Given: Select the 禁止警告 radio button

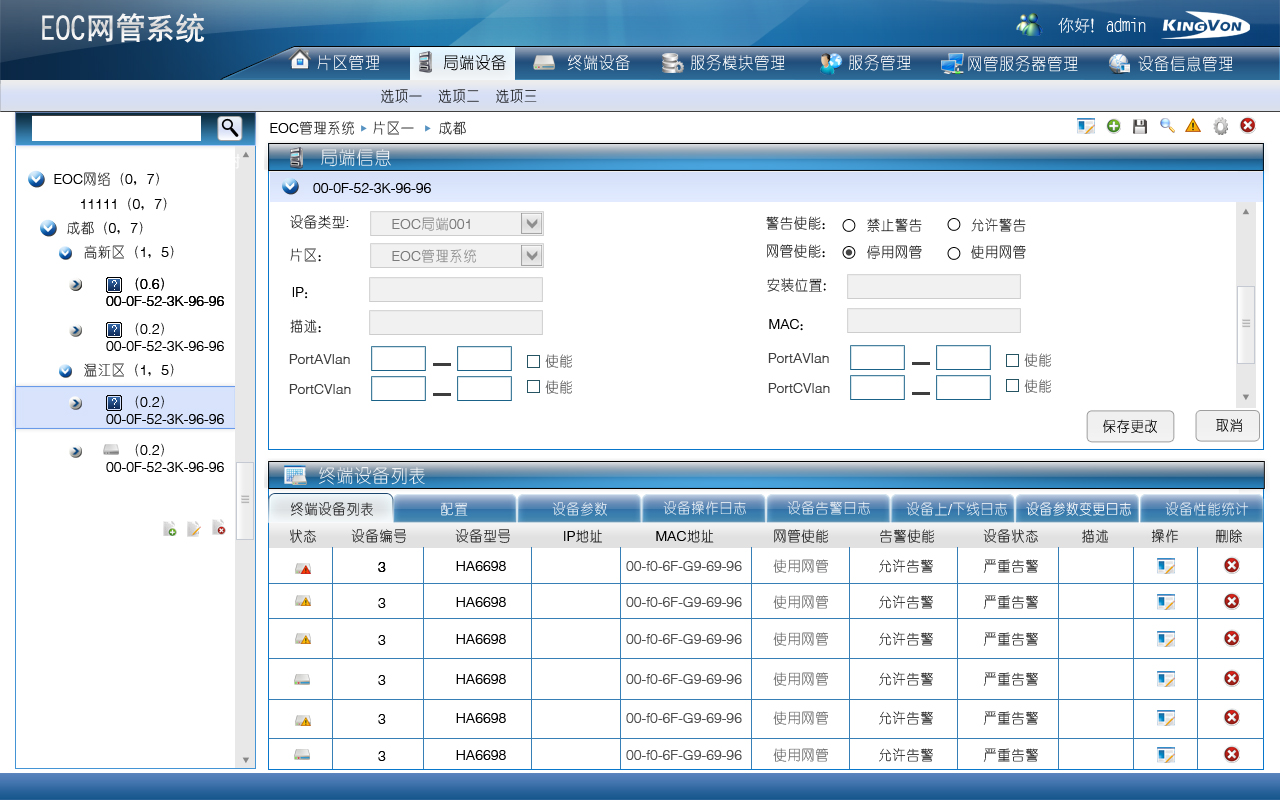Looking at the screenshot, I should (849, 225).
